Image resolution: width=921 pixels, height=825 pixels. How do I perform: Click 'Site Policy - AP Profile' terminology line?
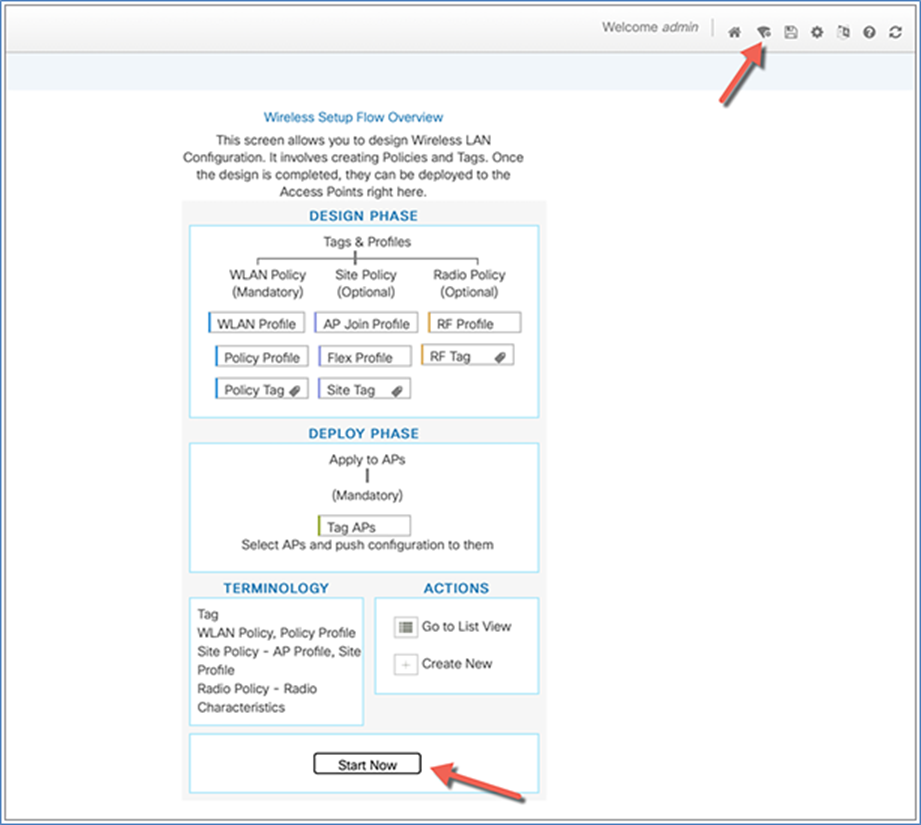[x=279, y=661]
